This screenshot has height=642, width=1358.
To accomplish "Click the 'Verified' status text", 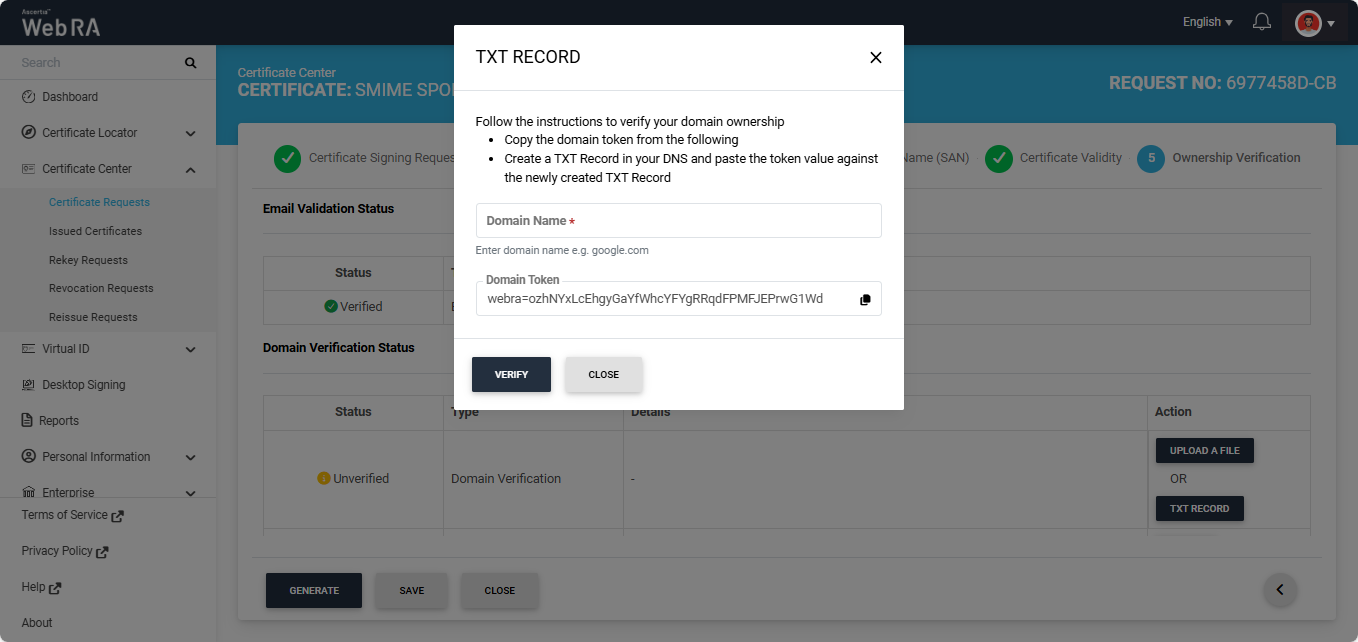I will point(361,307).
